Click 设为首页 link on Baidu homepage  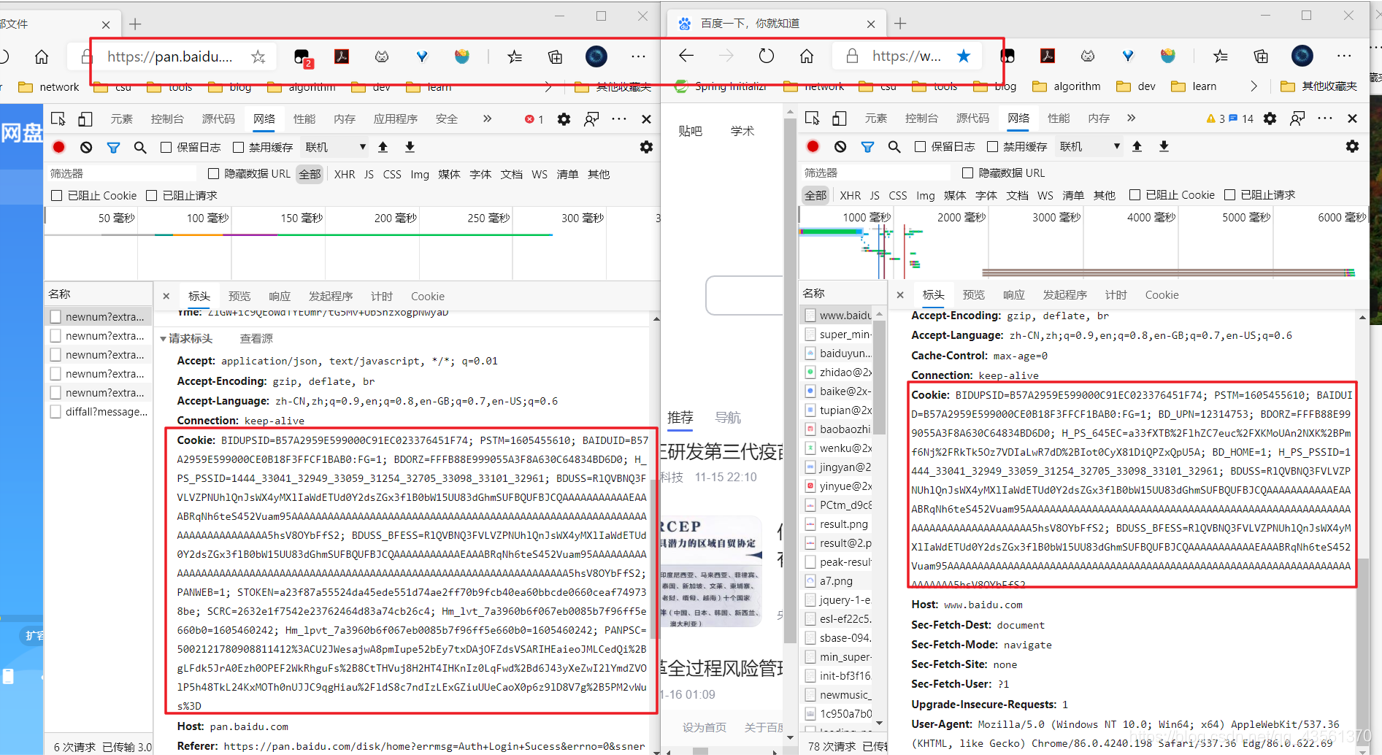point(704,727)
